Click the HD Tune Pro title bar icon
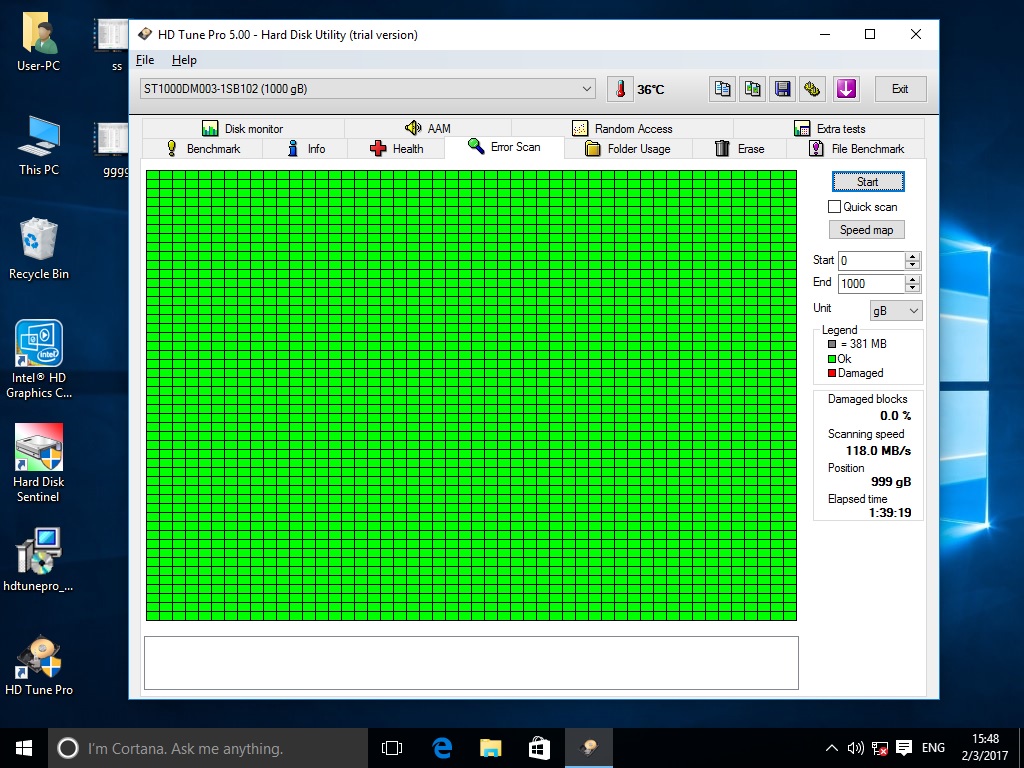The width and height of the screenshot is (1024, 768). tap(145, 34)
